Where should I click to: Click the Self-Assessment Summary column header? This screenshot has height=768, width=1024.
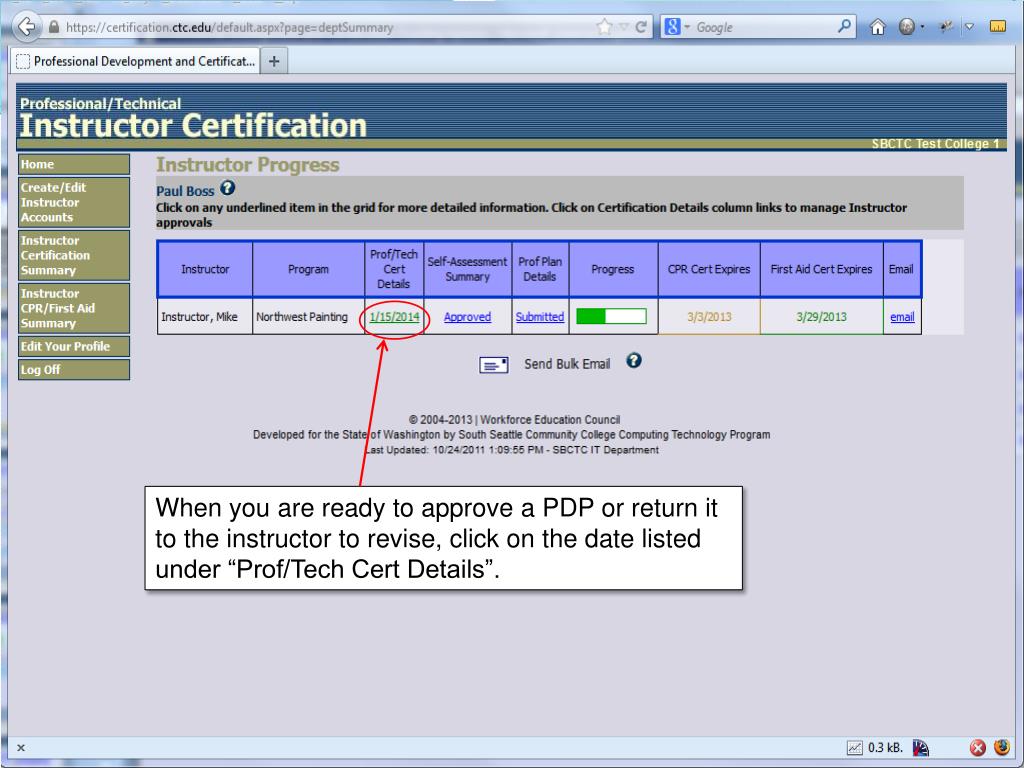tap(468, 269)
